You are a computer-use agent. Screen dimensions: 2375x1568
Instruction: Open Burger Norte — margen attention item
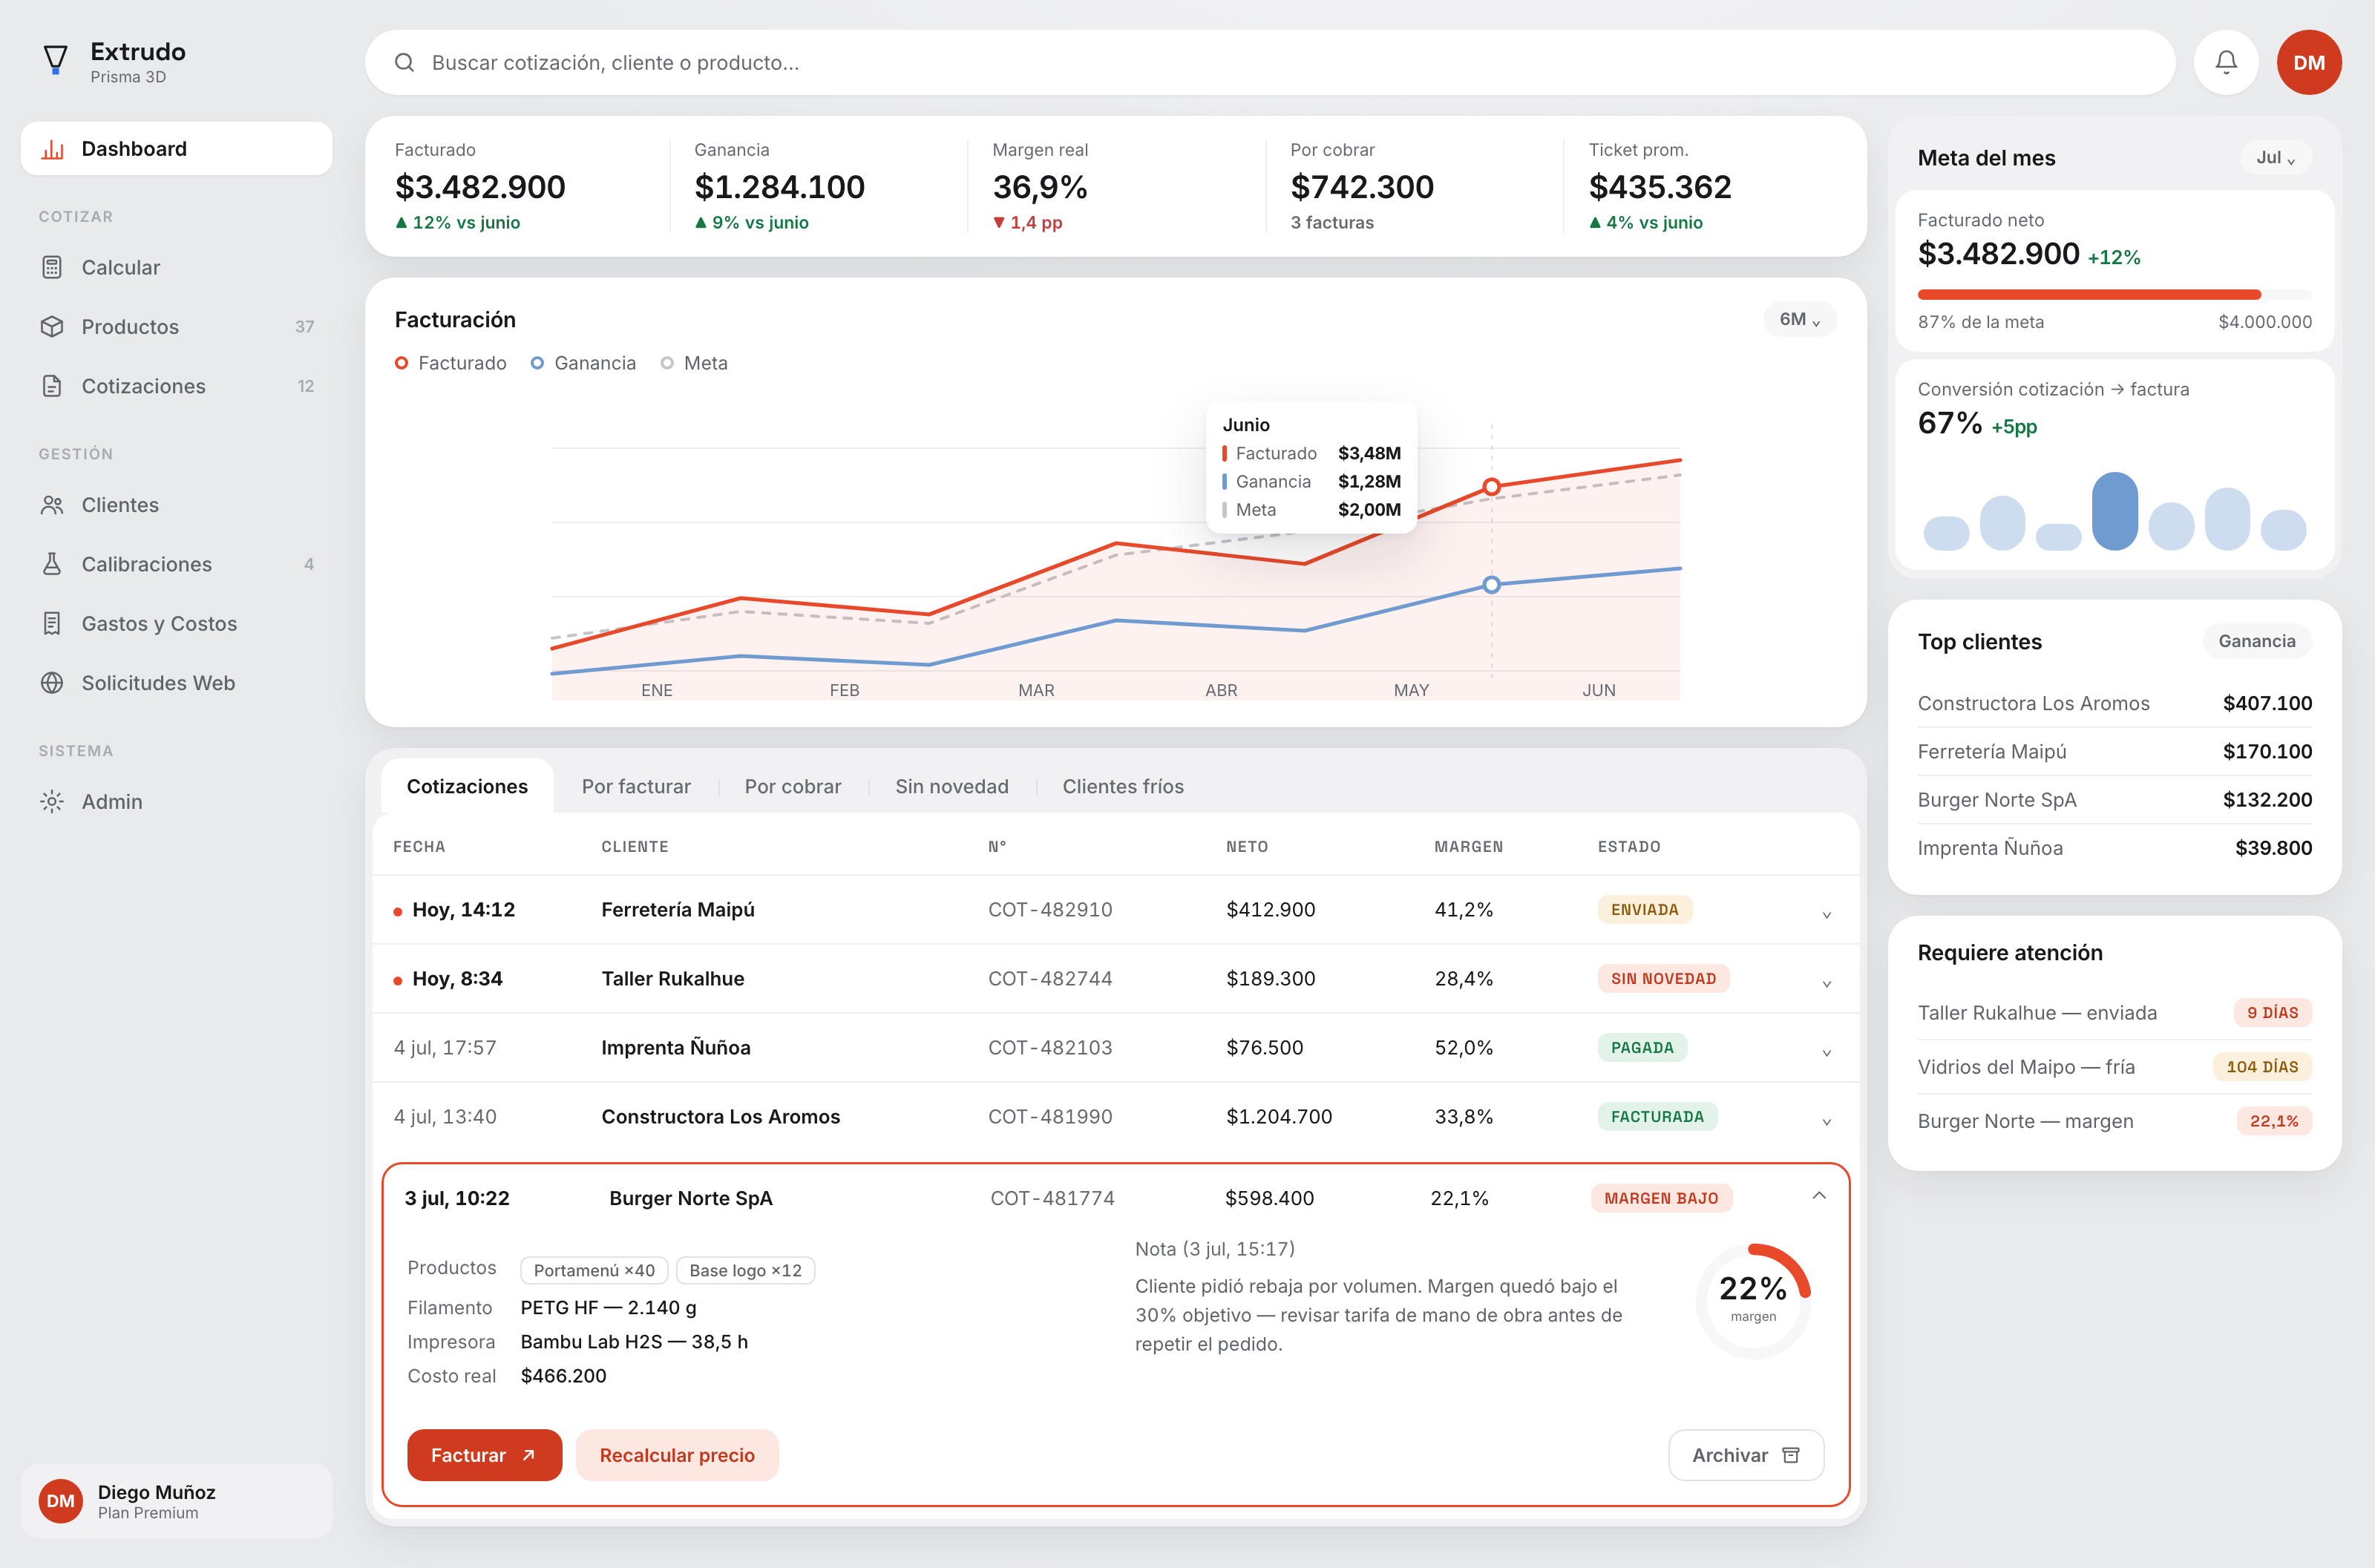[x=2115, y=1121]
